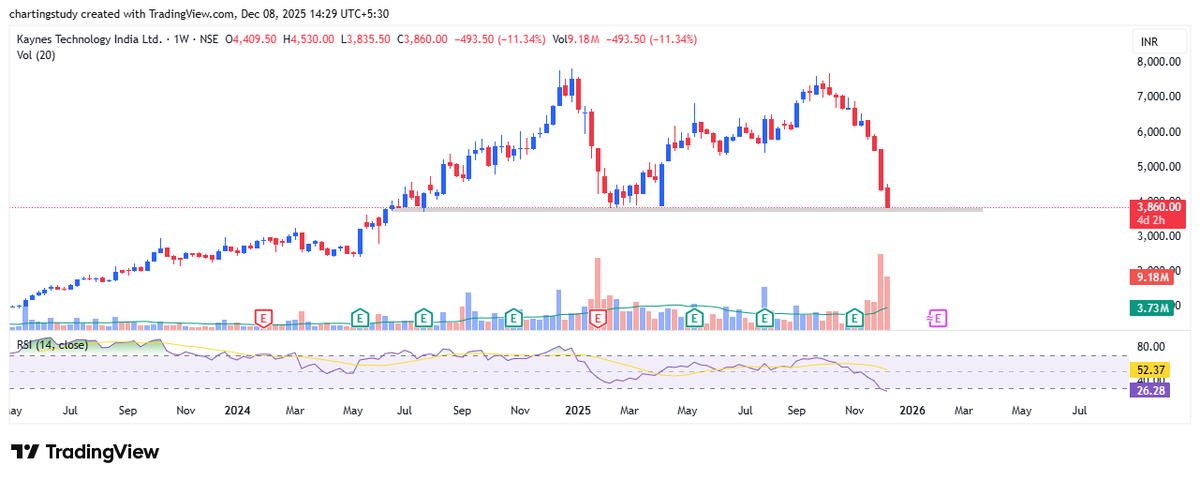The width and height of the screenshot is (1200, 480).
Task: Click the open value O4,409.50
Action: pyautogui.click(x=253, y=39)
